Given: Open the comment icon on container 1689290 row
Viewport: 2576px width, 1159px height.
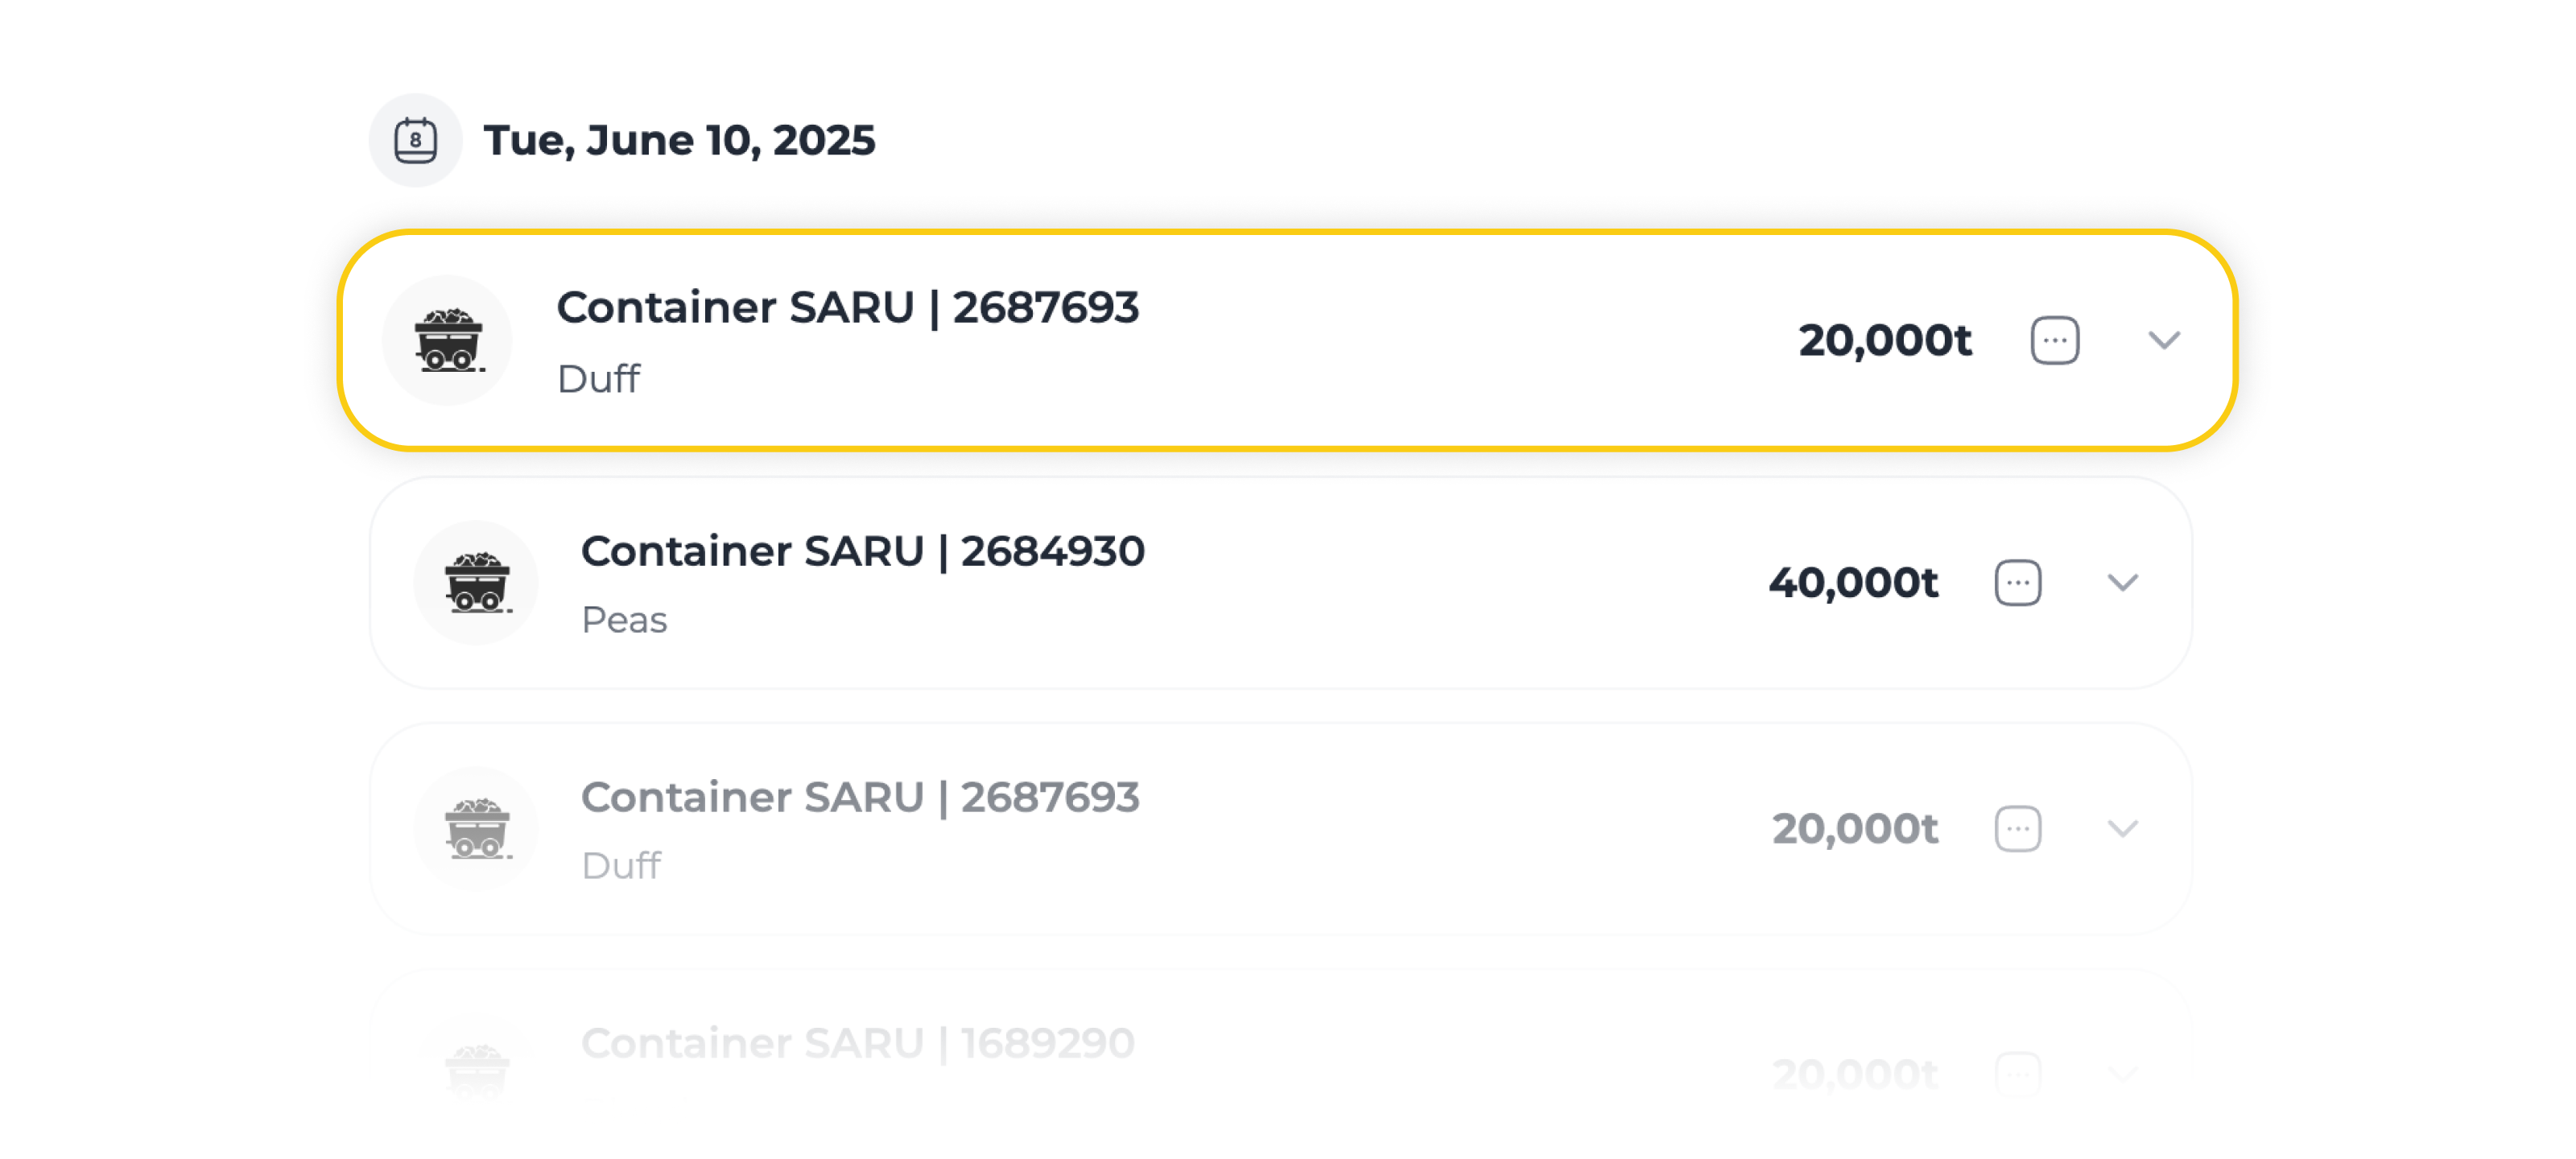Looking at the screenshot, I should (x=2018, y=1074).
